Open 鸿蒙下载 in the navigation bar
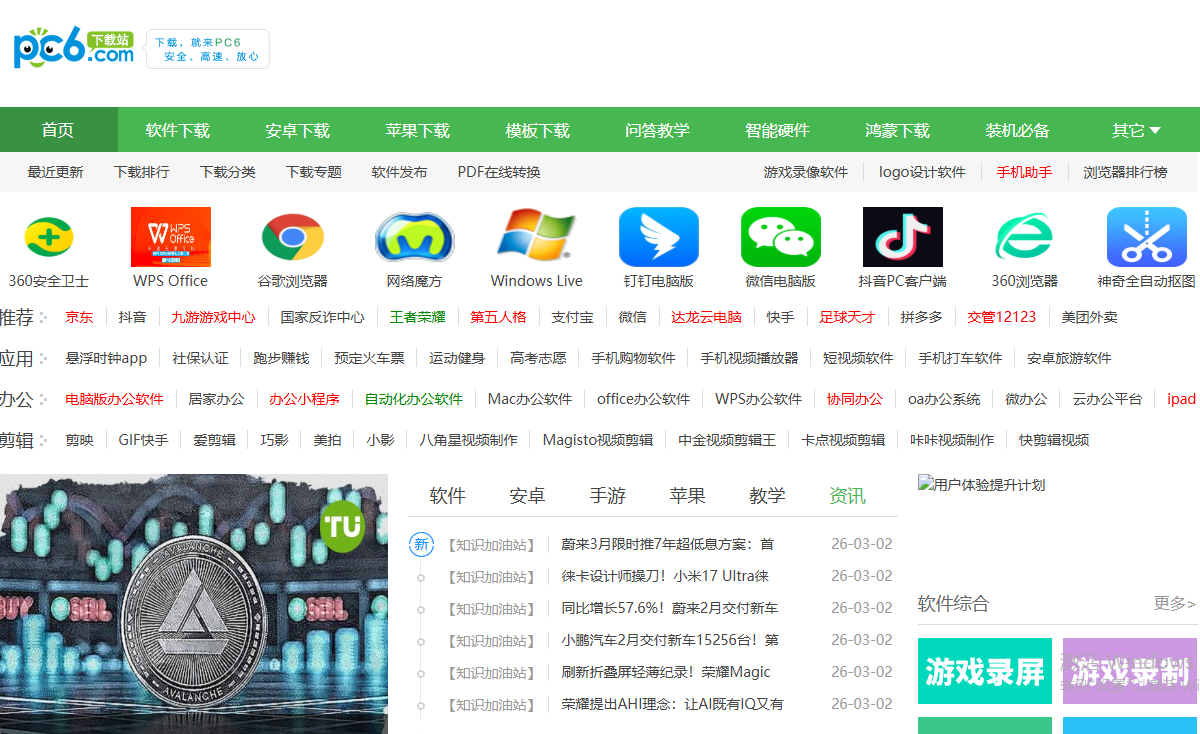 [x=898, y=130]
